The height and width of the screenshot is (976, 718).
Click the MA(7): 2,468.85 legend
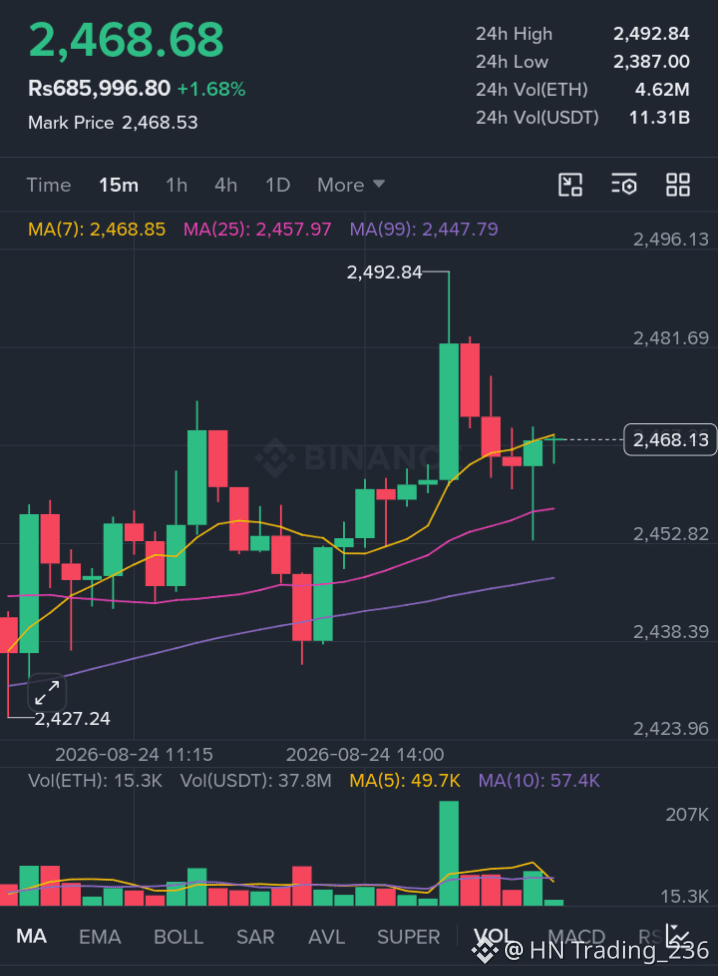pyautogui.click(x=97, y=230)
